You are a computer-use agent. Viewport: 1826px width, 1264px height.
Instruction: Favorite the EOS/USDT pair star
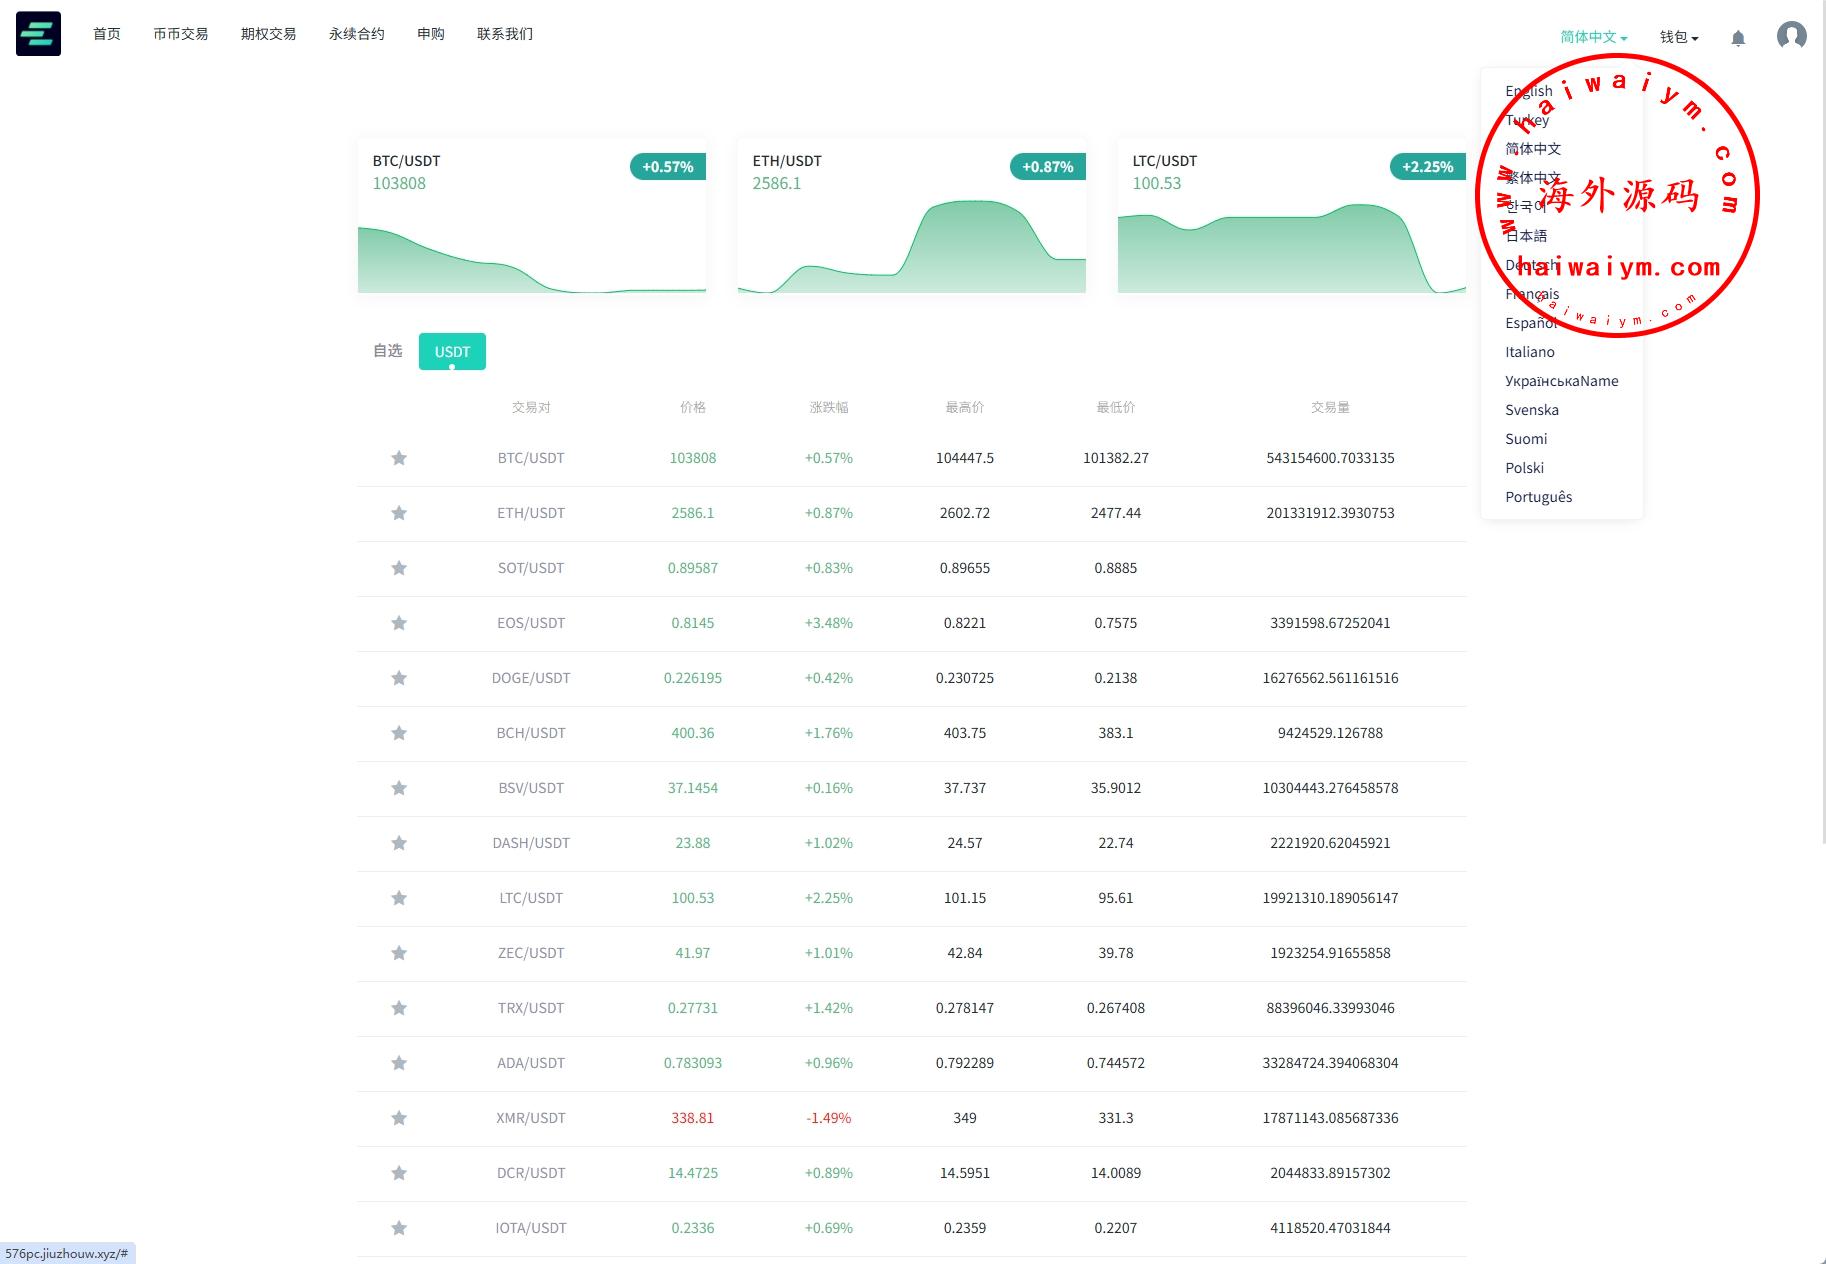pos(399,623)
